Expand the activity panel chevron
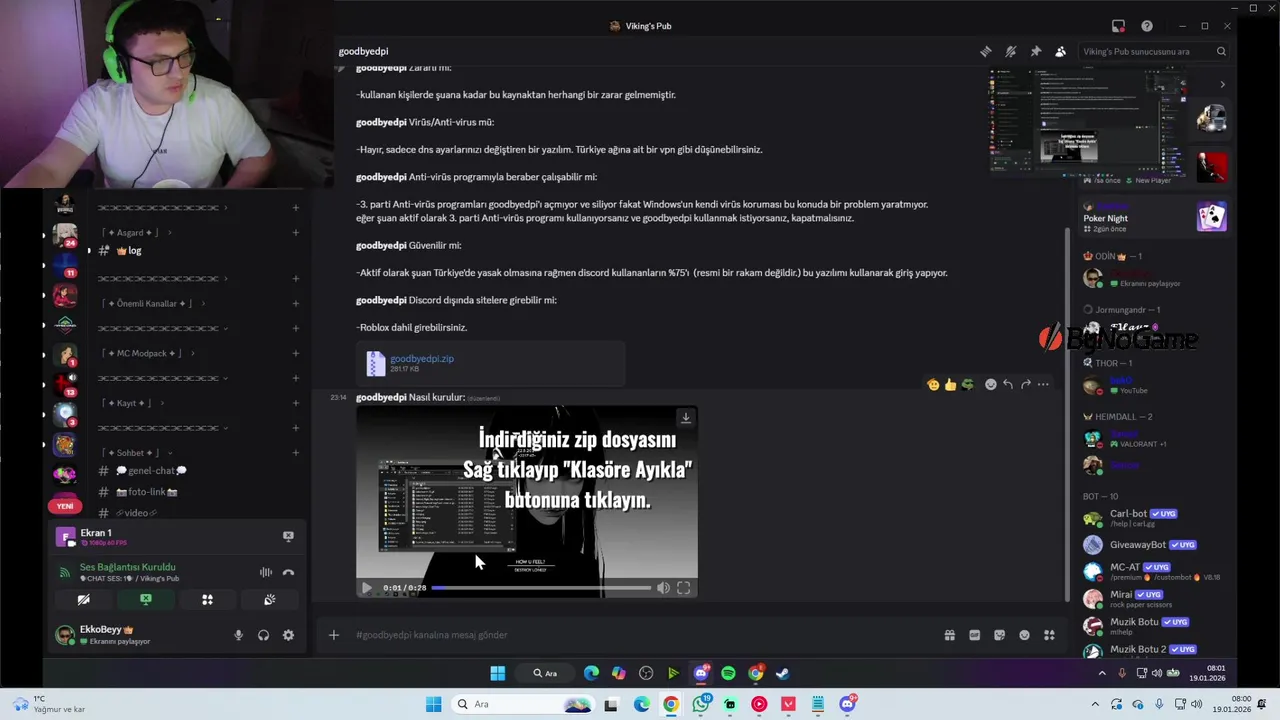This screenshot has height=720, width=1280. (1221, 84)
